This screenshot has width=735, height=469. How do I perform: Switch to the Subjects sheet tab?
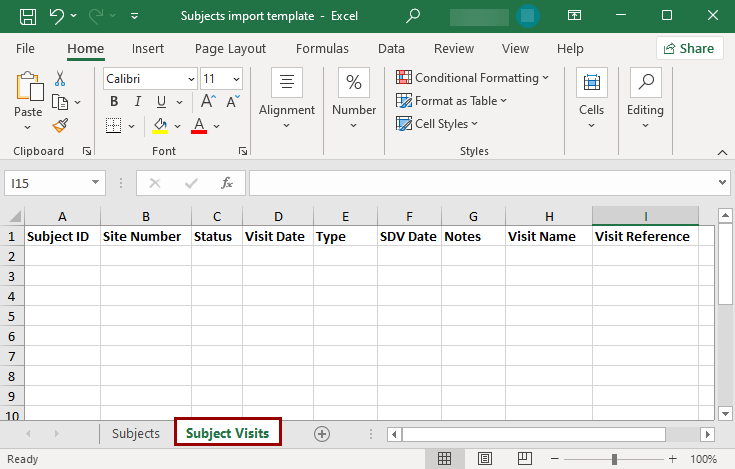136,433
